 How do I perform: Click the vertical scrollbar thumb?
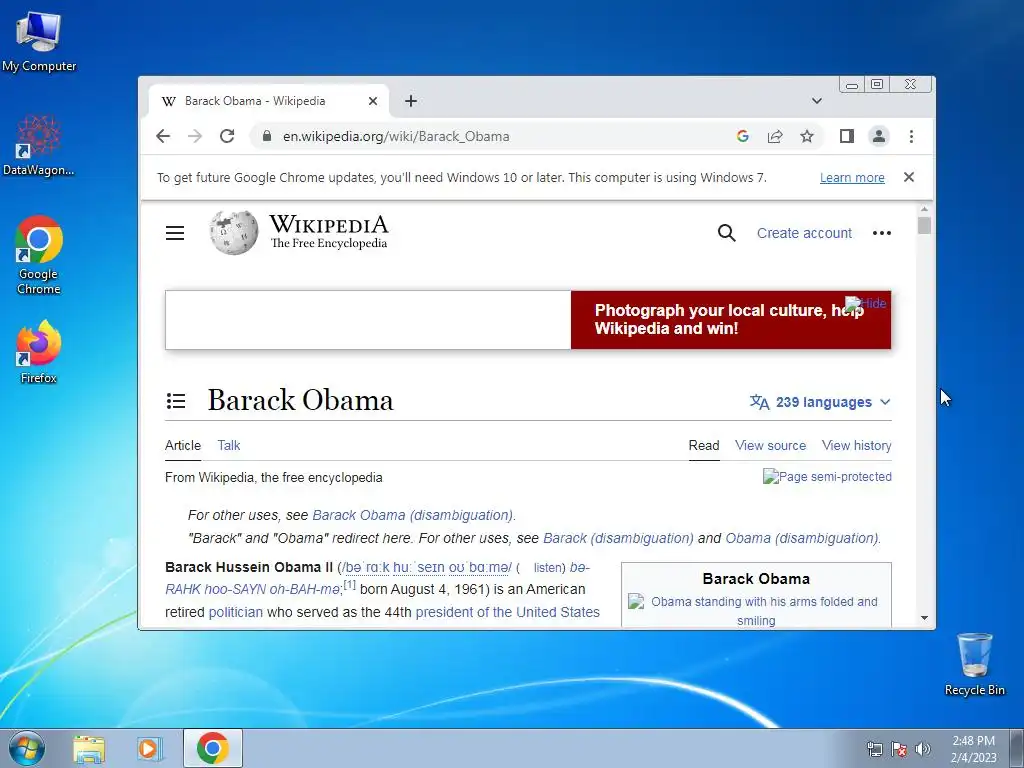point(924,225)
